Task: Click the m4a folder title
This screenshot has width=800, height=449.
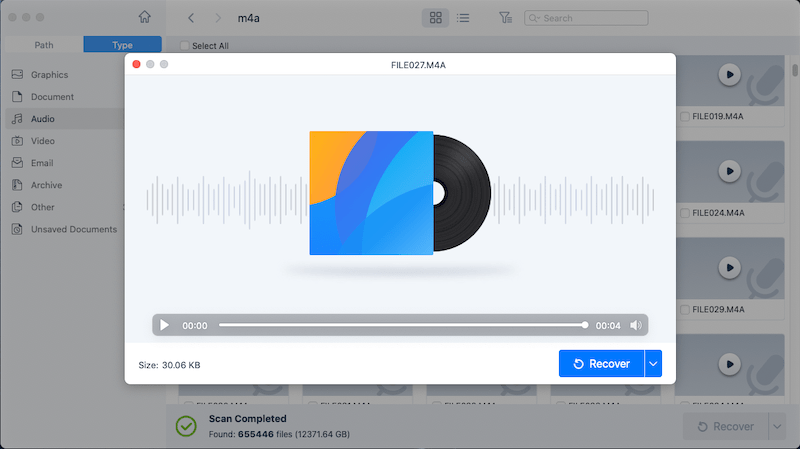Action: (248, 18)
